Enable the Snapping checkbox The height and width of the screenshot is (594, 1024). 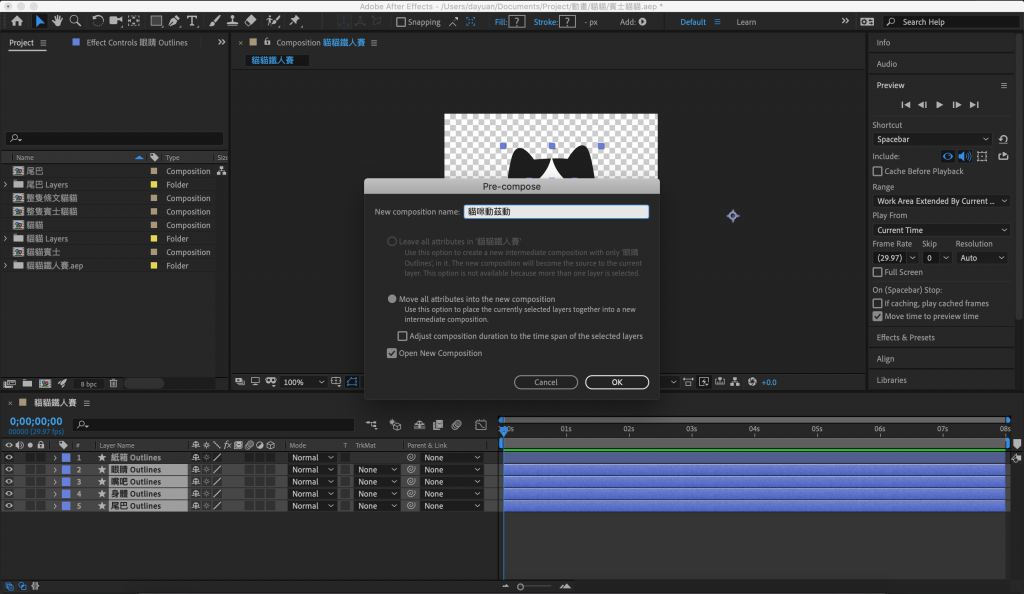[401, 22]
